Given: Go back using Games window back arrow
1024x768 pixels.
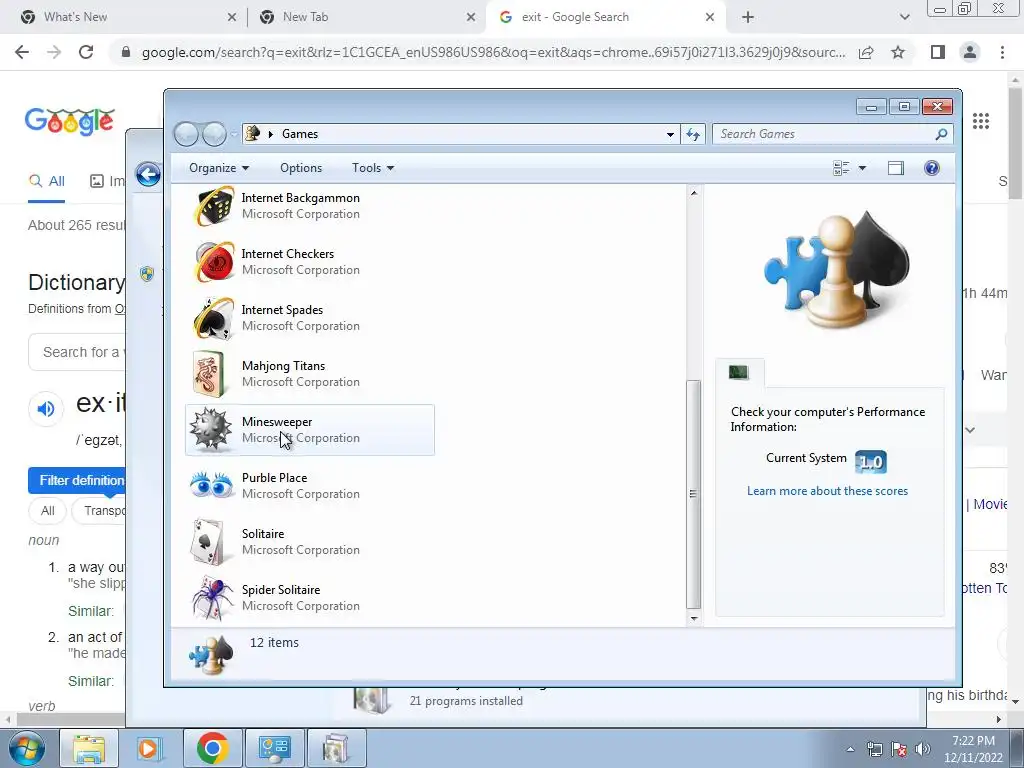Looking at the screenshot, I should coord(186,135).
